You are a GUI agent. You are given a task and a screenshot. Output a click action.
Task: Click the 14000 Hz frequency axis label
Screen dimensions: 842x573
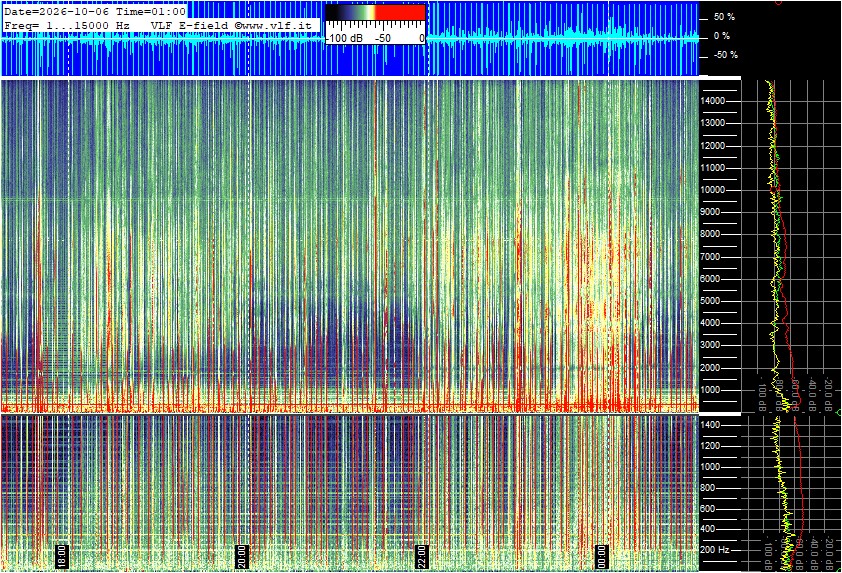712,101
